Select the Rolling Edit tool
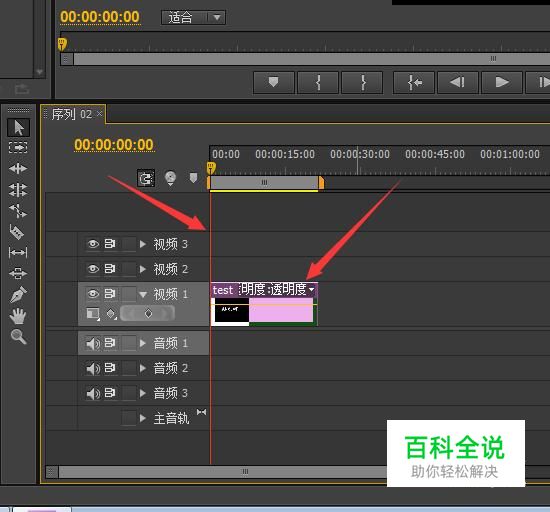 (18, 190)
